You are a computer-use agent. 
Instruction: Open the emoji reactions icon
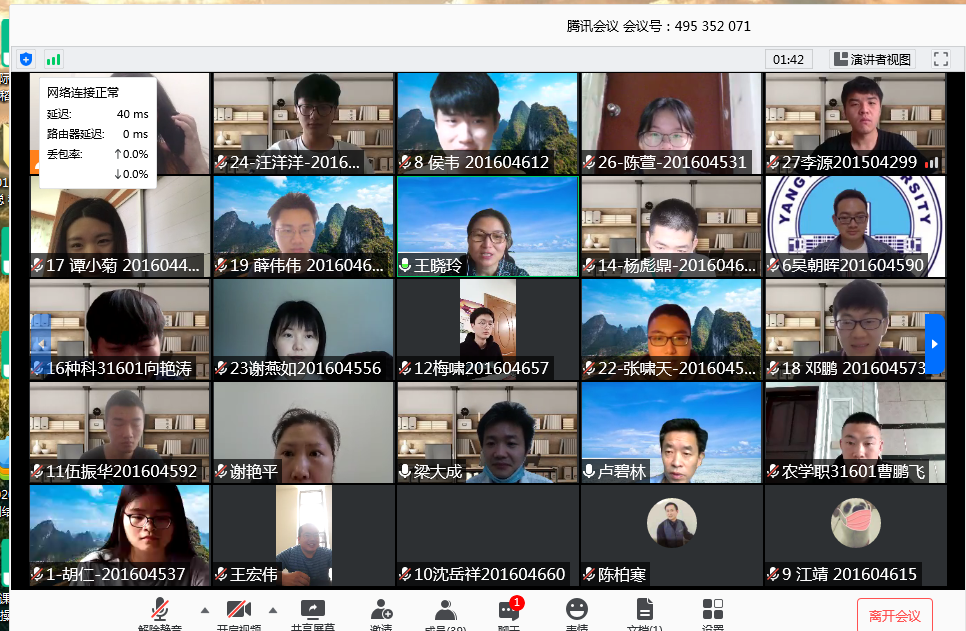point(576,612)
